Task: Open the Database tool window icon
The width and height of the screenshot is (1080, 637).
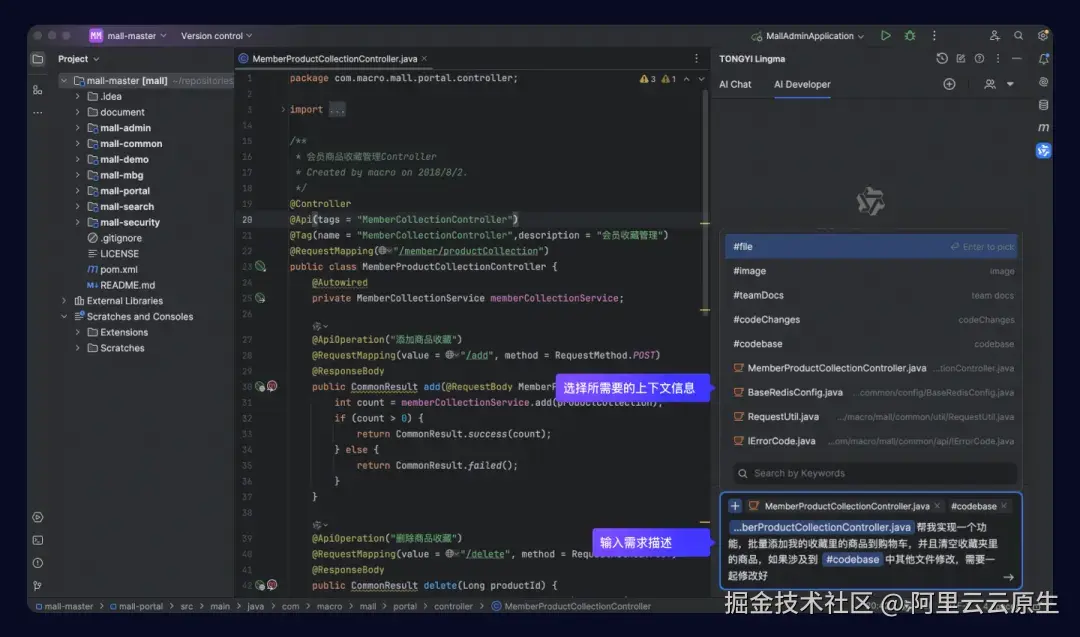Action: pyautogui.click(x=1043, y=105)
